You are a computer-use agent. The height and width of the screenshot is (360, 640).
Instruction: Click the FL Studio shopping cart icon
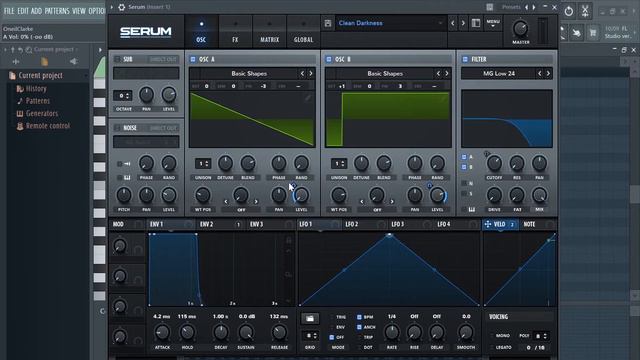pyautogui.click(x=593, y=32)
